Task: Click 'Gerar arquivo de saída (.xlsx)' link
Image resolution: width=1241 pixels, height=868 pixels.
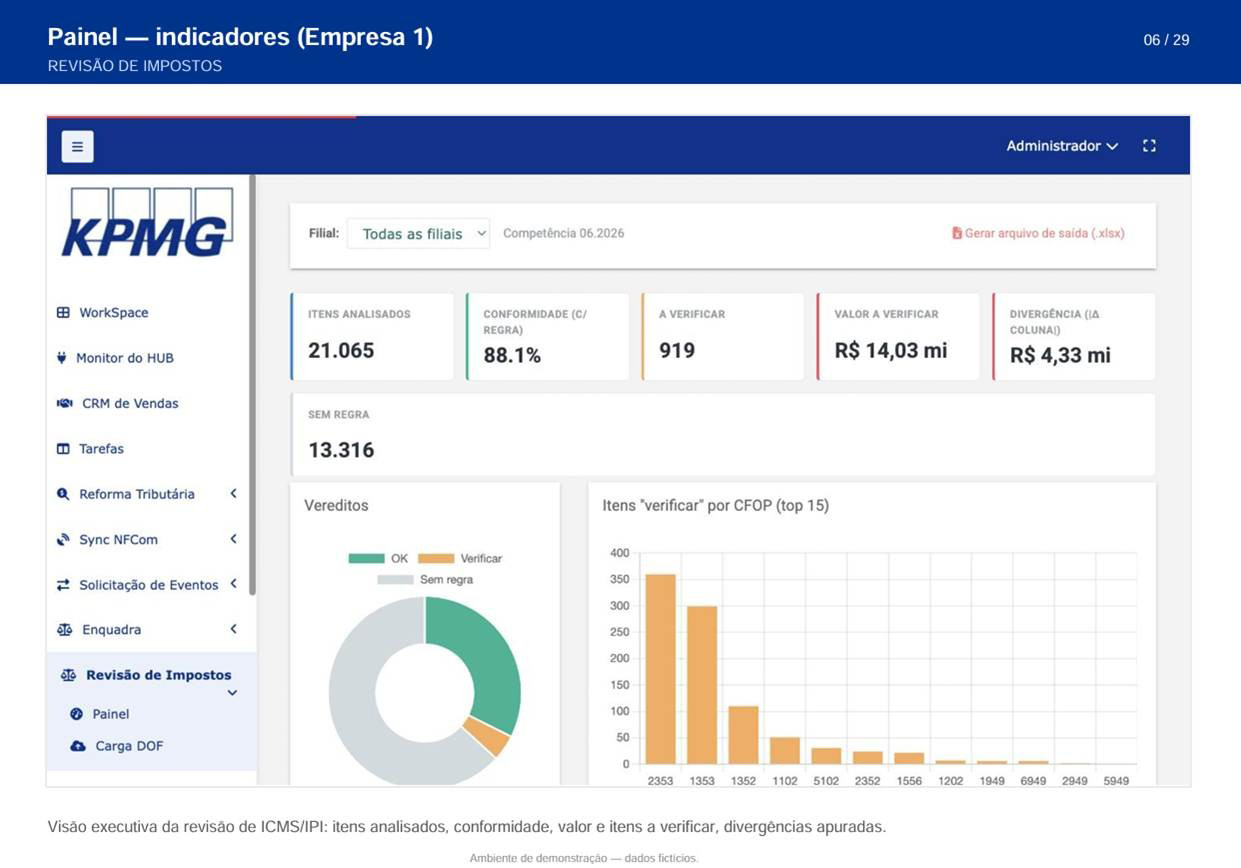Action: pos(1038,233)
